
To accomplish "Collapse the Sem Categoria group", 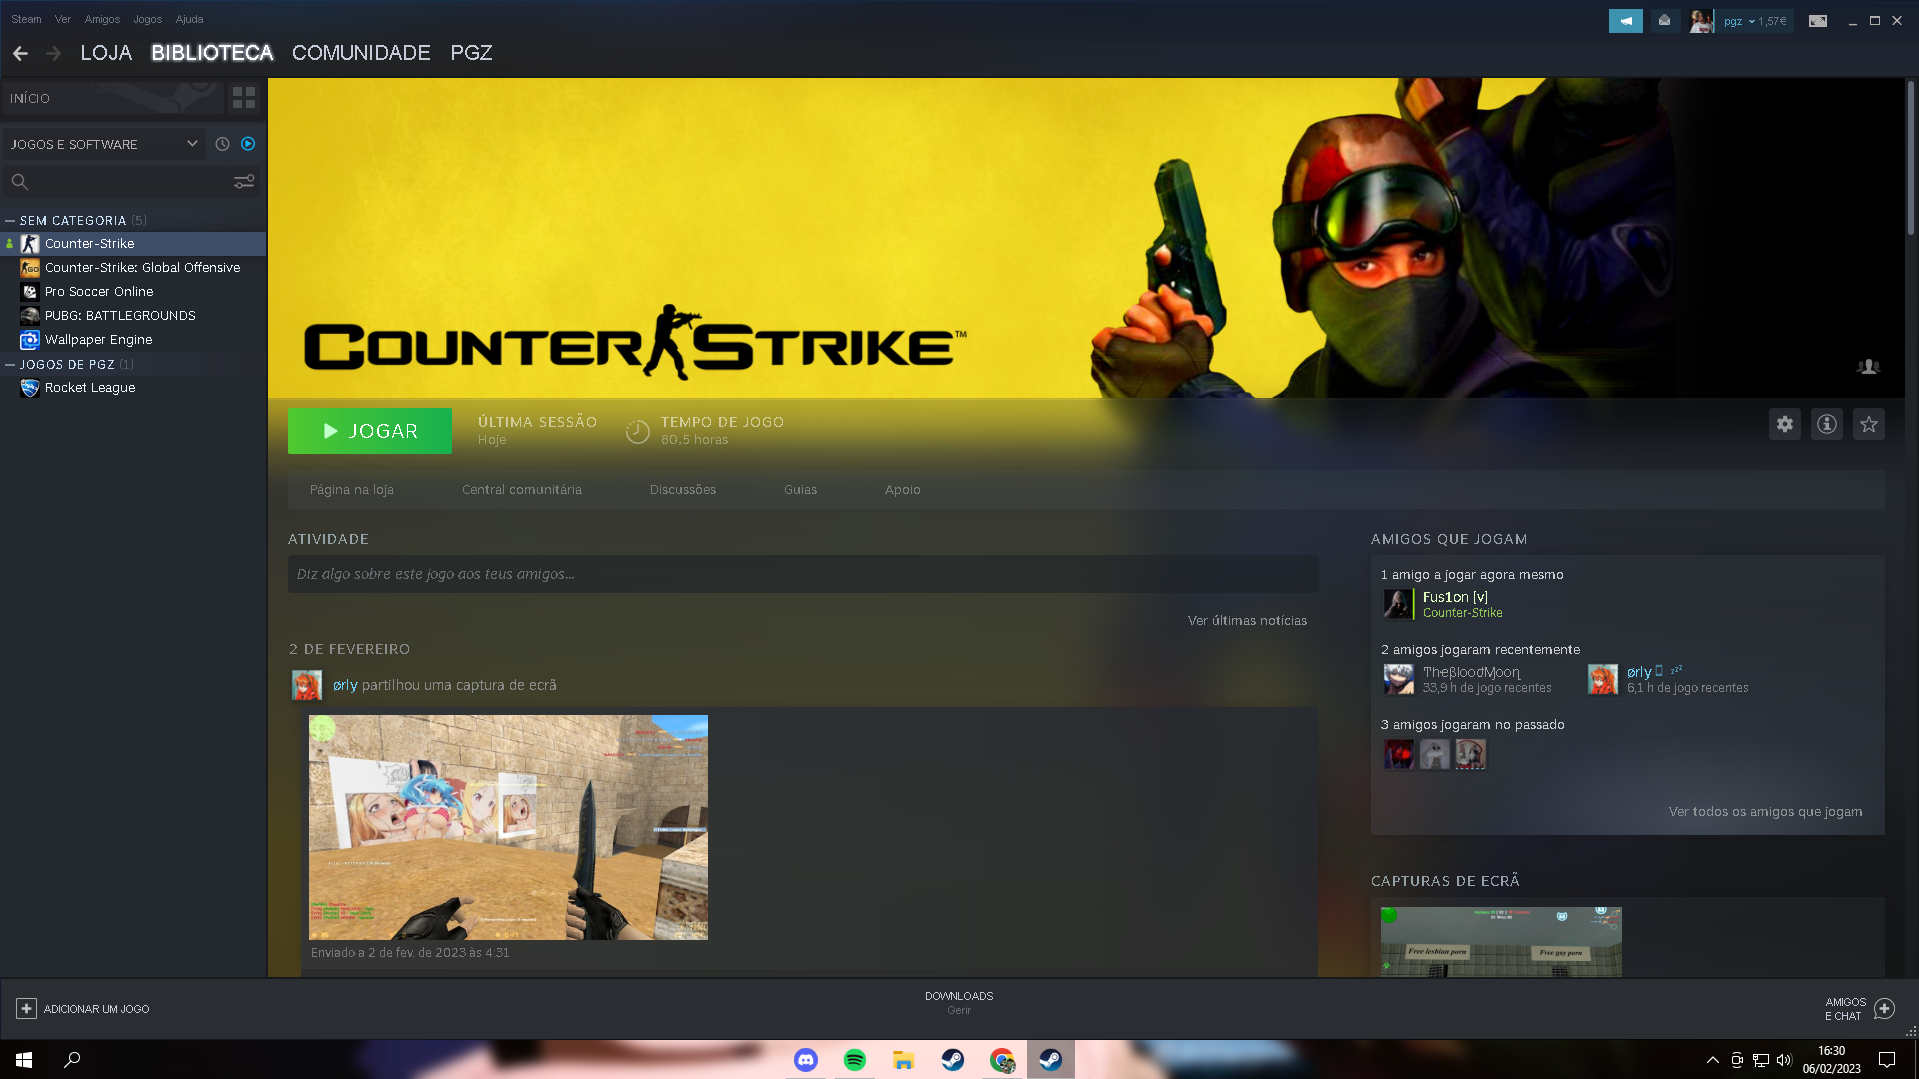I will tap(10, 221).
